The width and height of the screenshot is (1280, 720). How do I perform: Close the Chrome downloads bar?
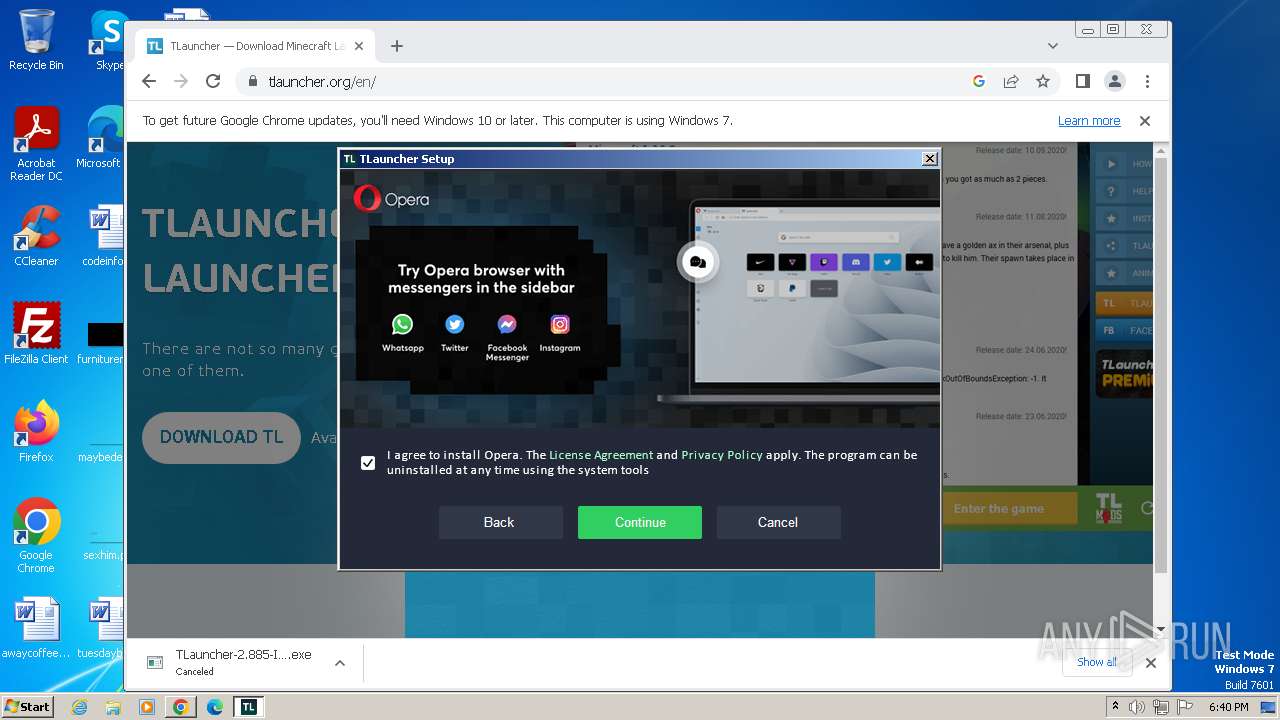point(1151,662)
